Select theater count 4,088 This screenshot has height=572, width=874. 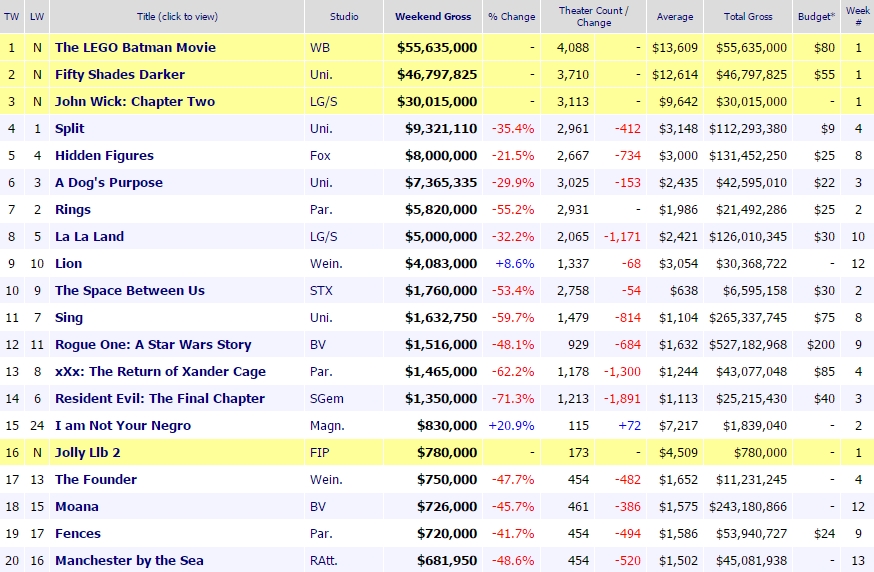click(572, 47)
